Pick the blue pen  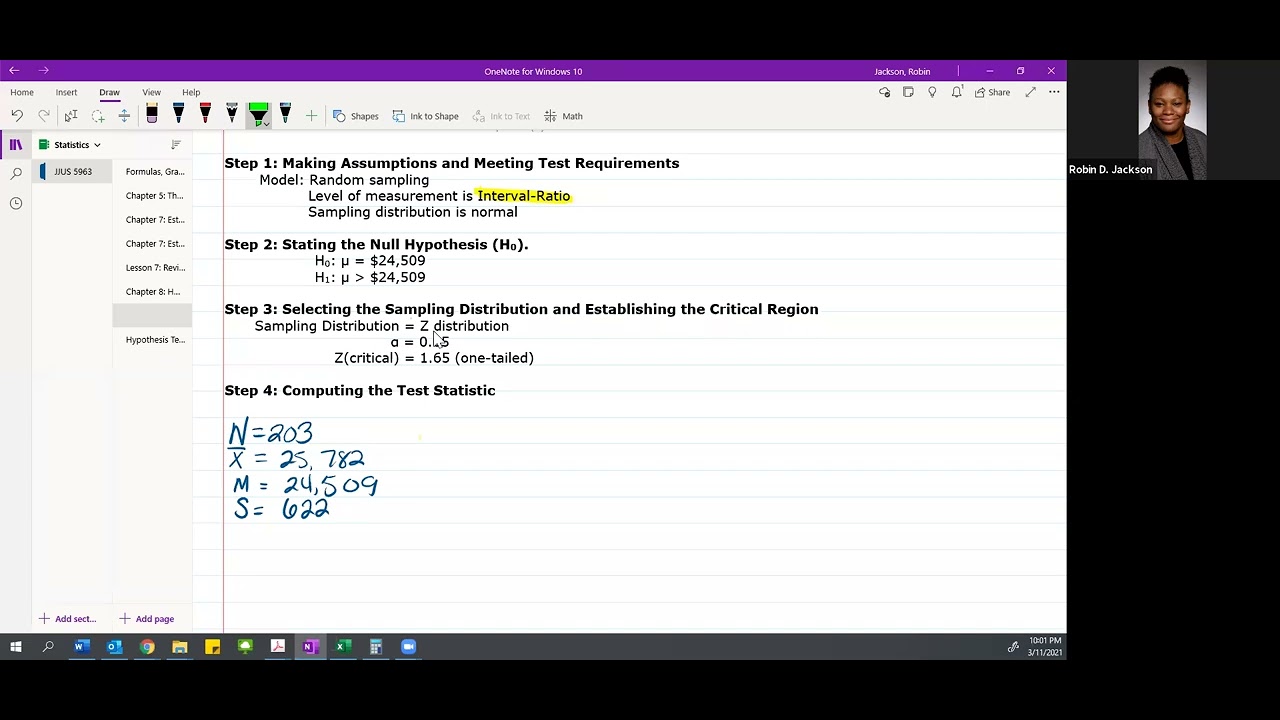click(178, 115)
